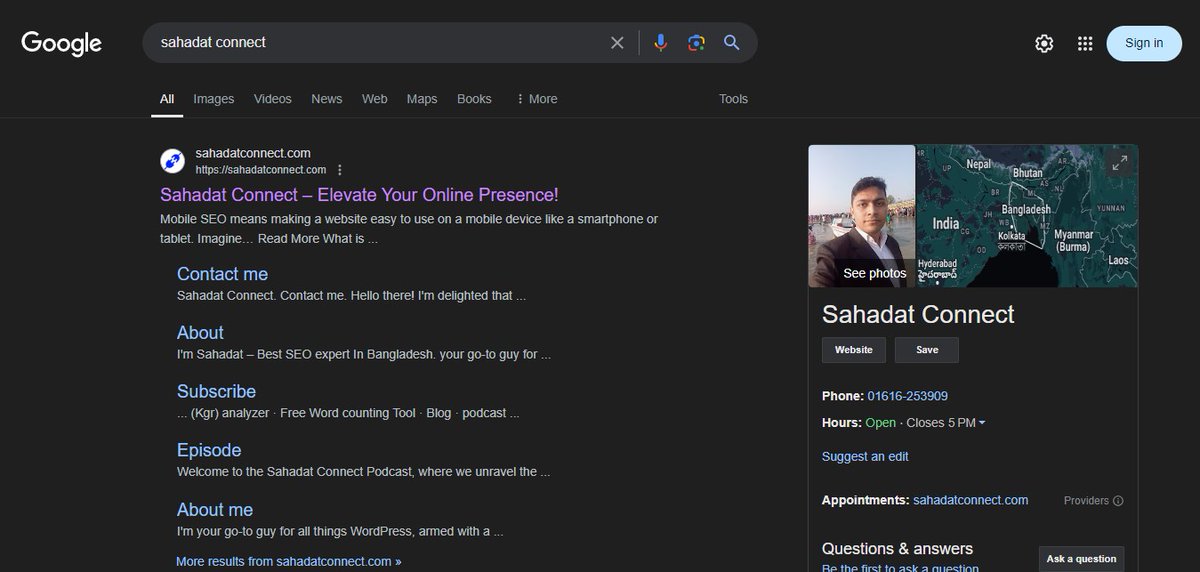Screen dimensions: 1200x572
Task: Click the sahadatconnect.com site favicon
Action: (x=173, y=161)
